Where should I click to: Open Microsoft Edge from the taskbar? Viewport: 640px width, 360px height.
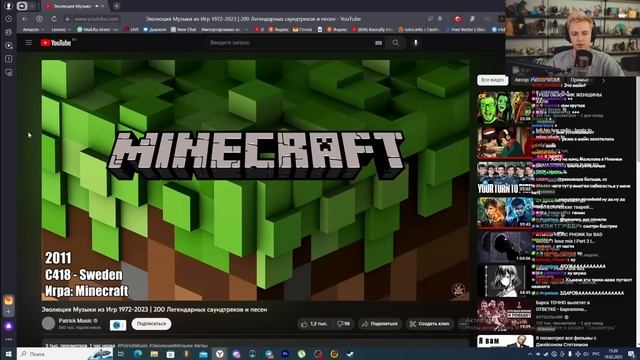(138, 354)
